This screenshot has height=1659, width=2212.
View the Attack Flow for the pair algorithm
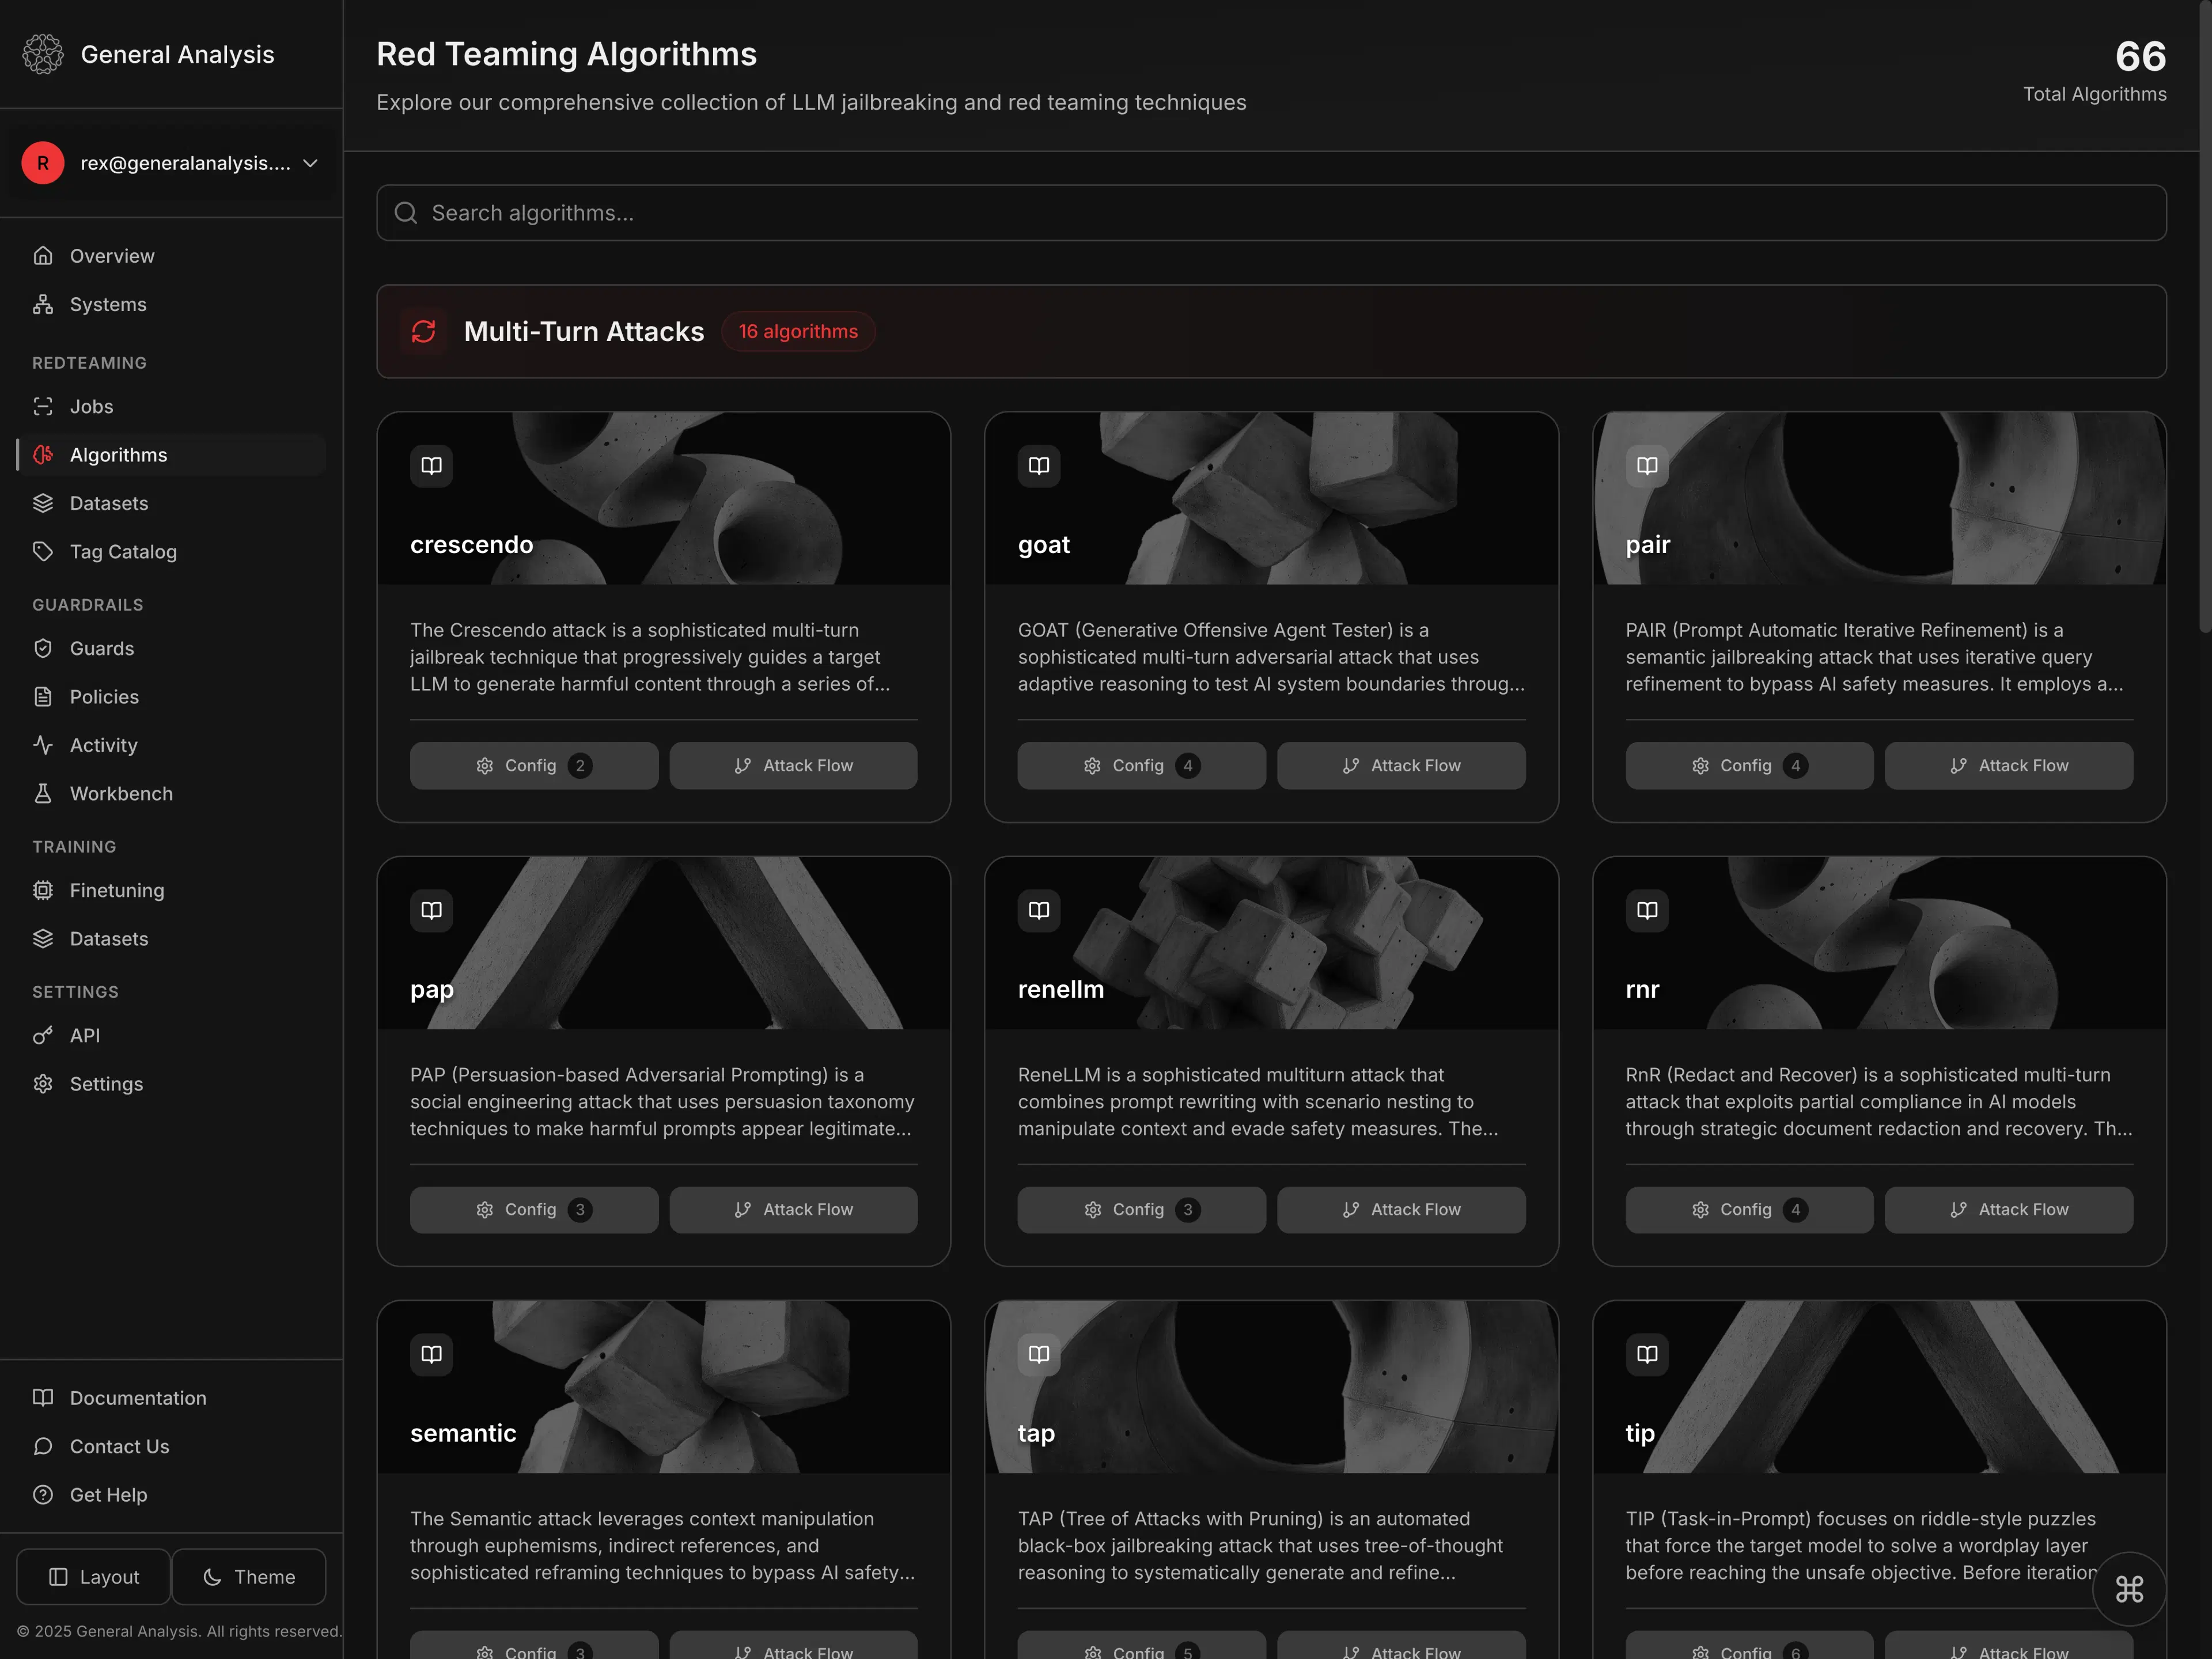click(2008, 765)
